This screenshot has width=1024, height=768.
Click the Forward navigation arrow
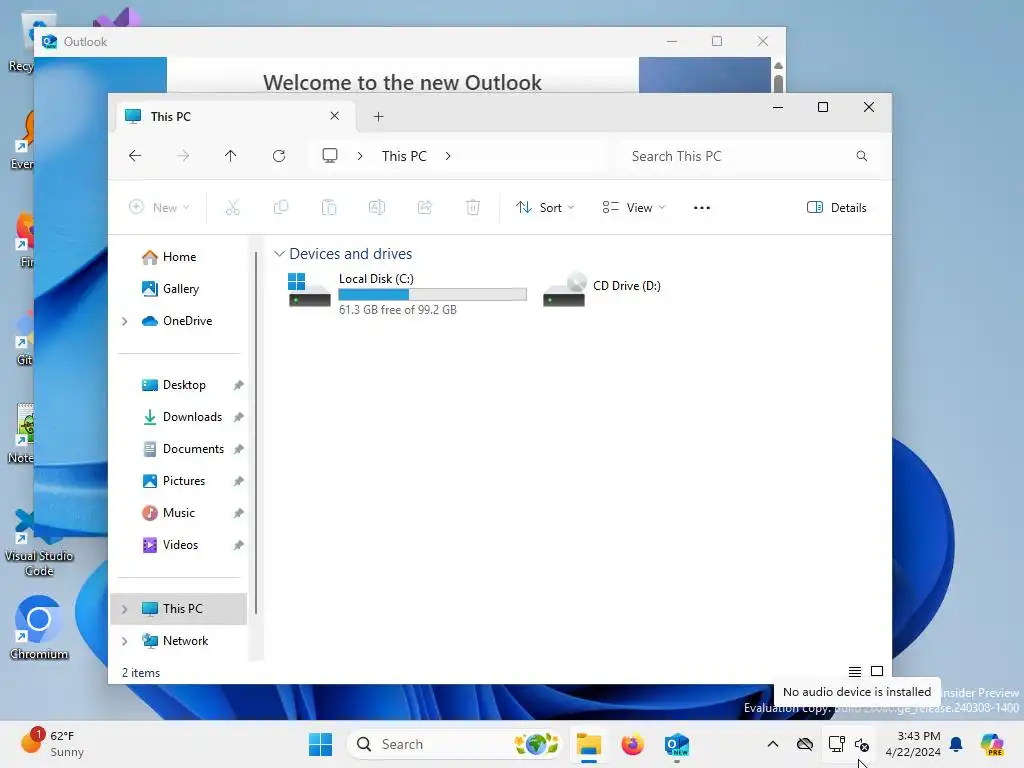tap(184, 156)
